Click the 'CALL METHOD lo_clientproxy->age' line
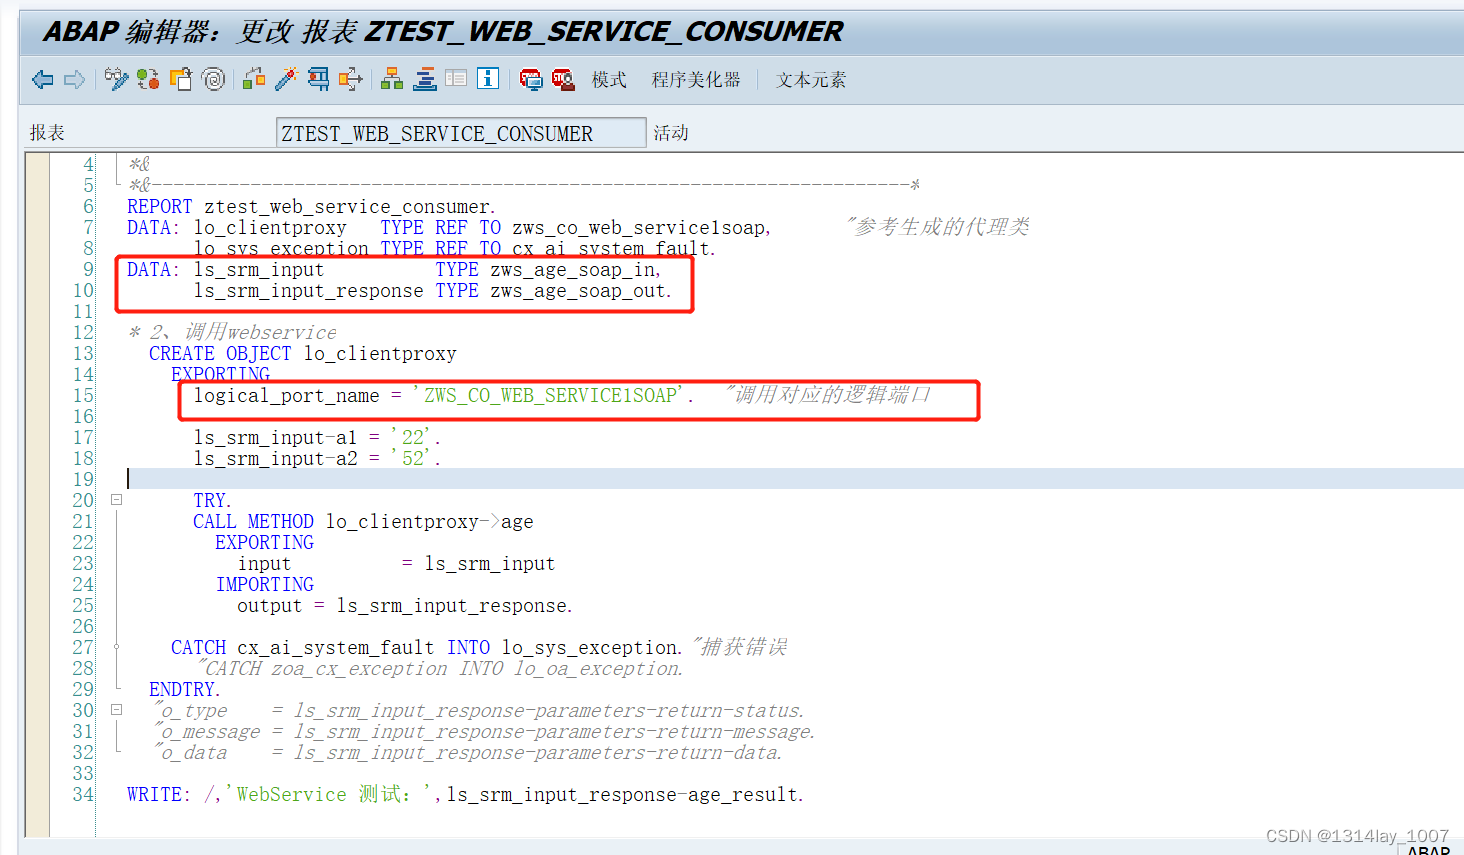 (363, 522)
